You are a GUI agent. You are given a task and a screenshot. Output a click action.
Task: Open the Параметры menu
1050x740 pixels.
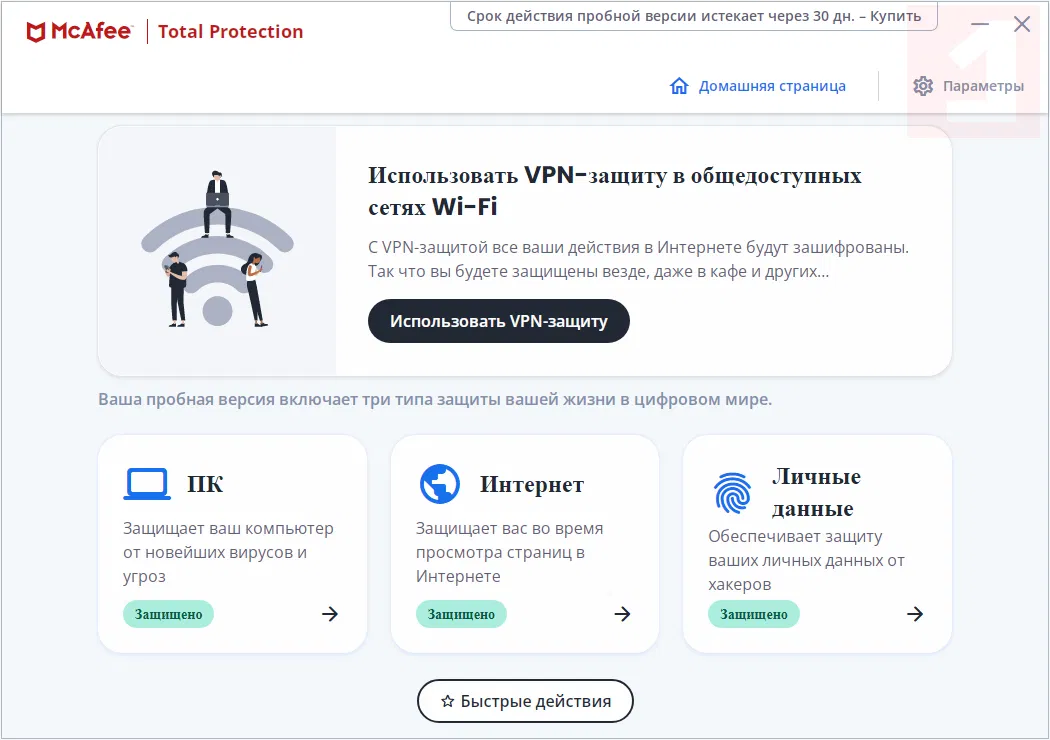982,86
